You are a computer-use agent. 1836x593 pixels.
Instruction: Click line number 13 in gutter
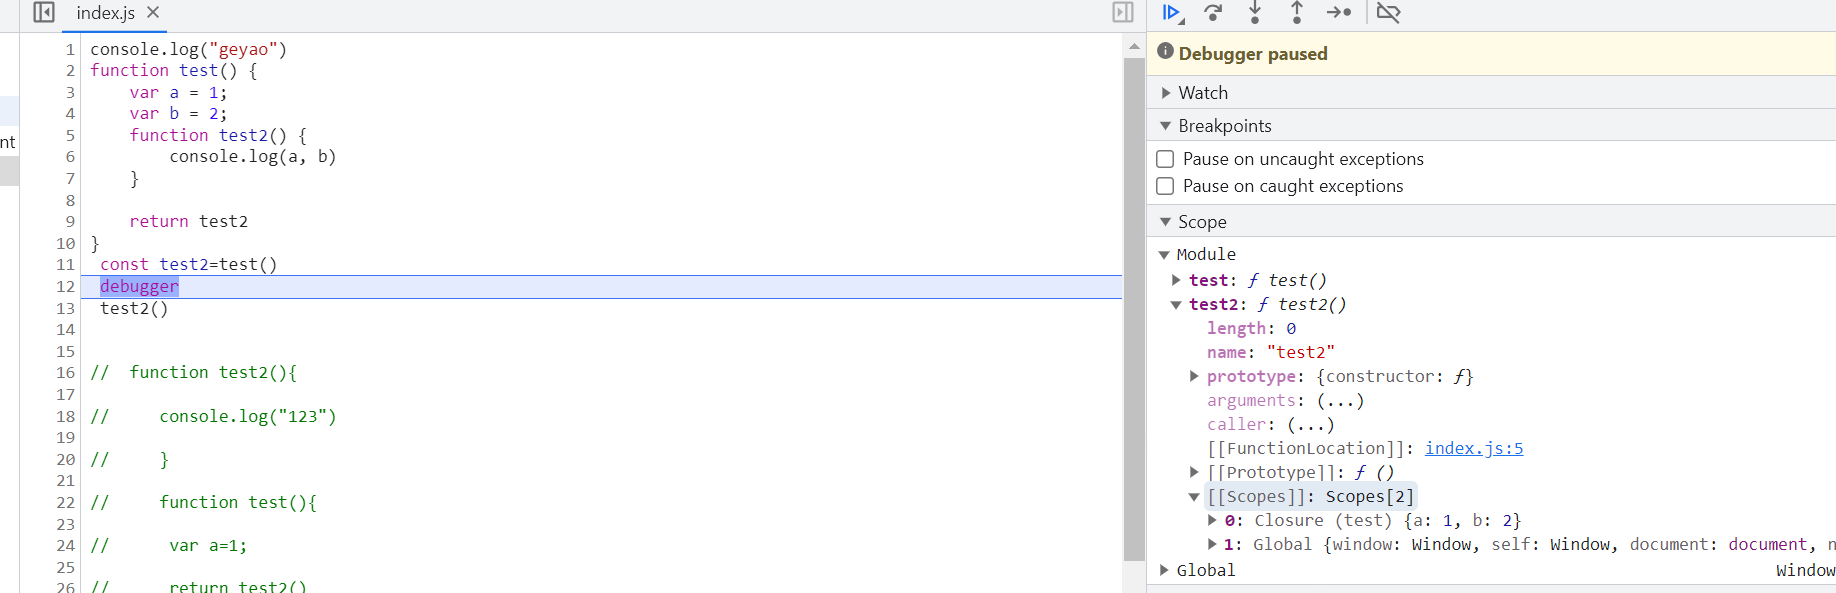click(65, 309)
